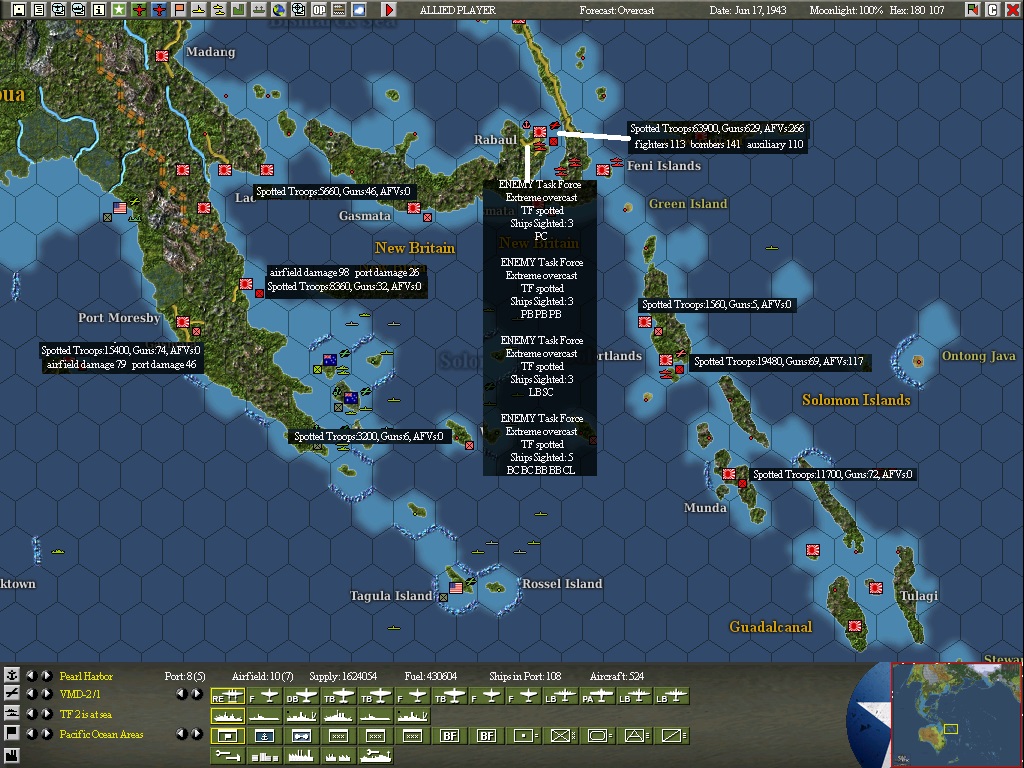Go to previous task force before TF 2
This screenshot has height=768, width=1024.
pos(32,714)
